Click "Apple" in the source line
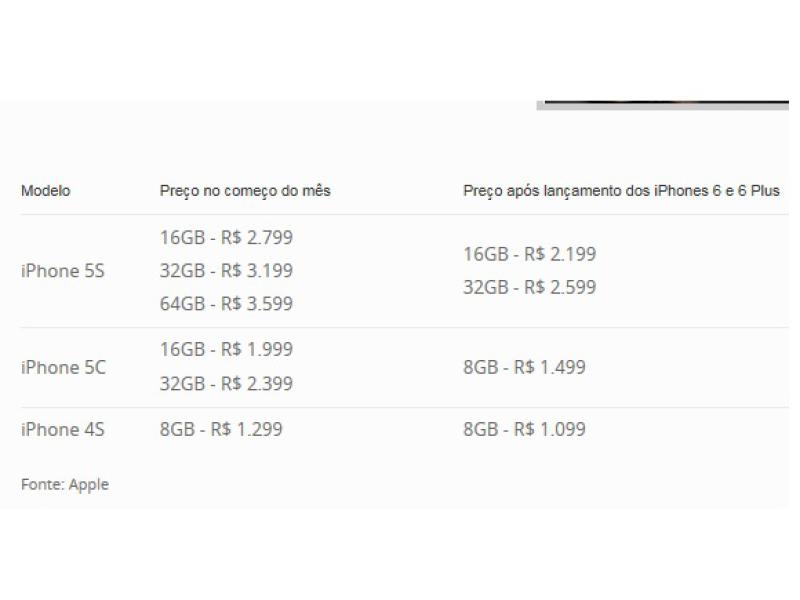800x600 pixels. 89,484
